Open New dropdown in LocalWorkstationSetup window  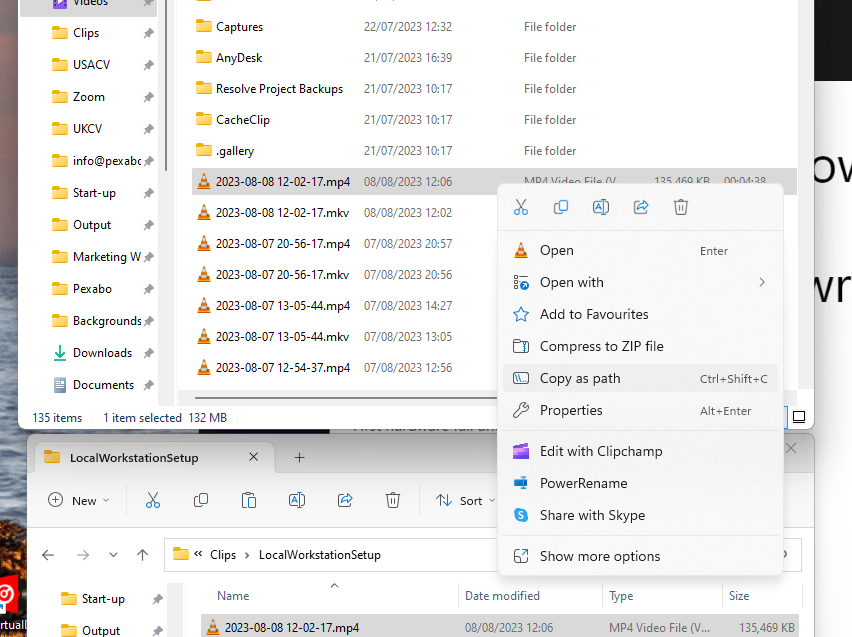79,501
